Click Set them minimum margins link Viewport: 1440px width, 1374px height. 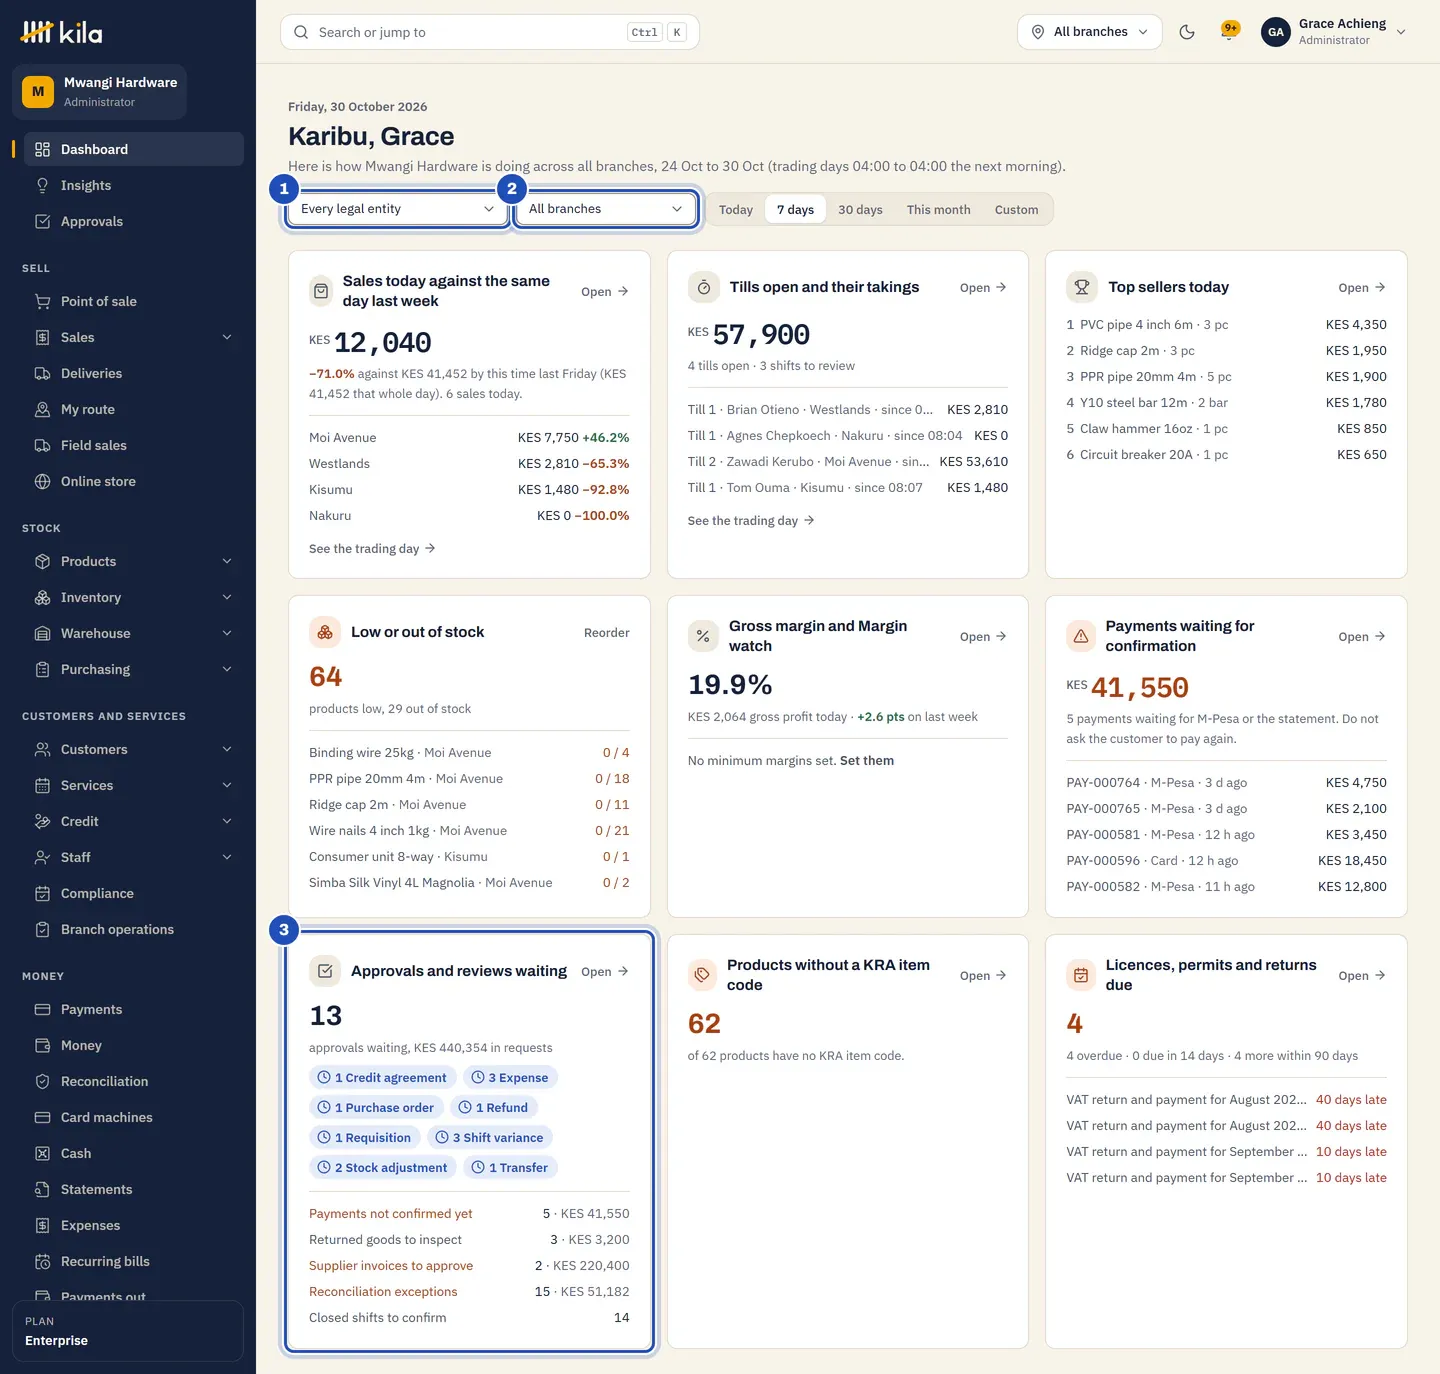867,761
